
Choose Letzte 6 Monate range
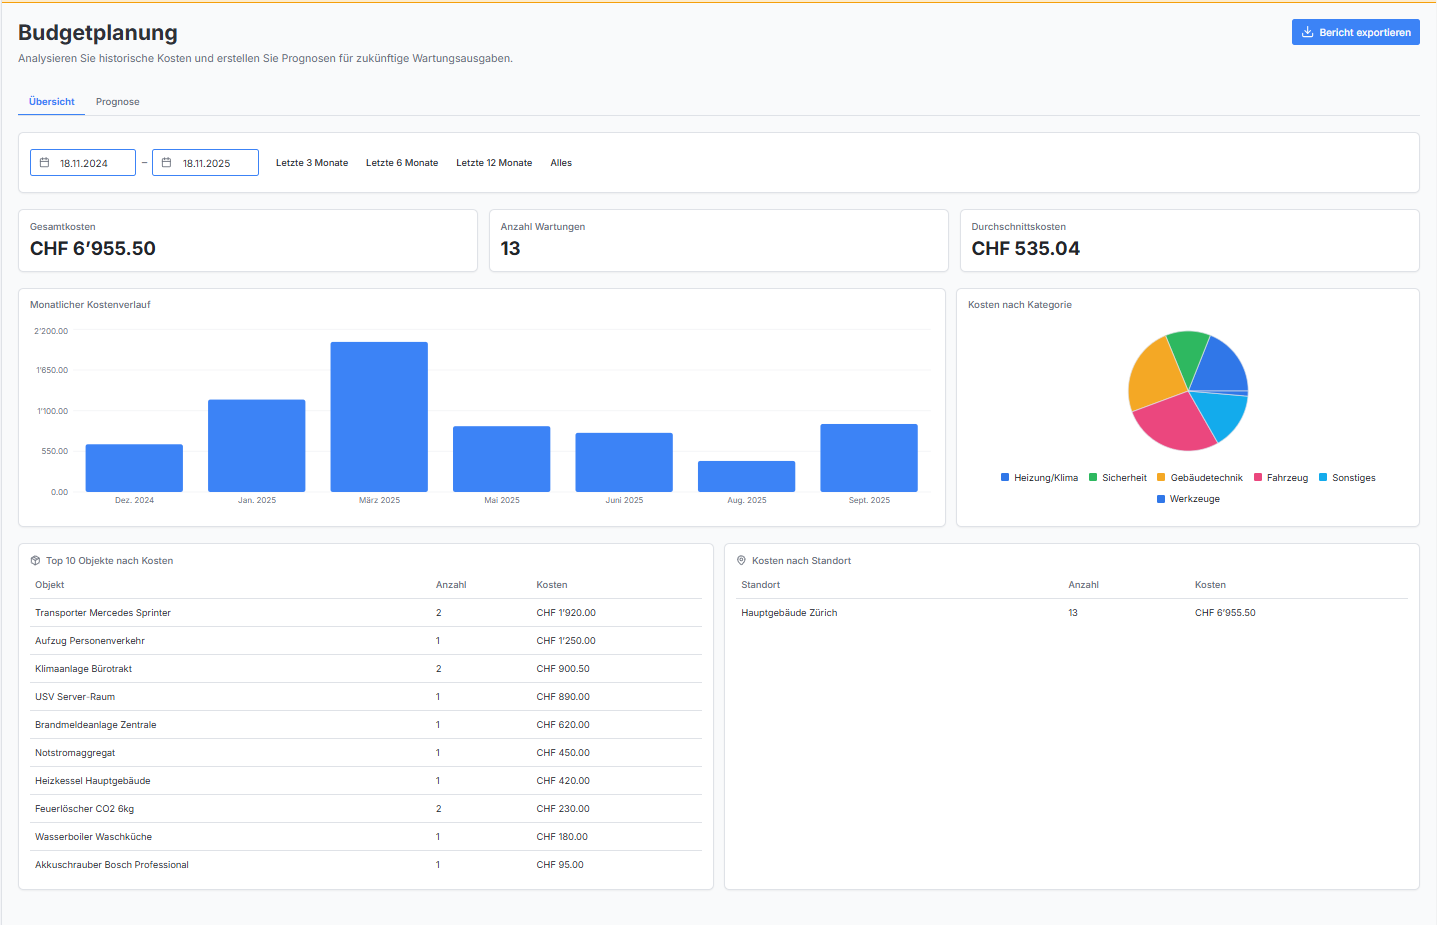402,163
